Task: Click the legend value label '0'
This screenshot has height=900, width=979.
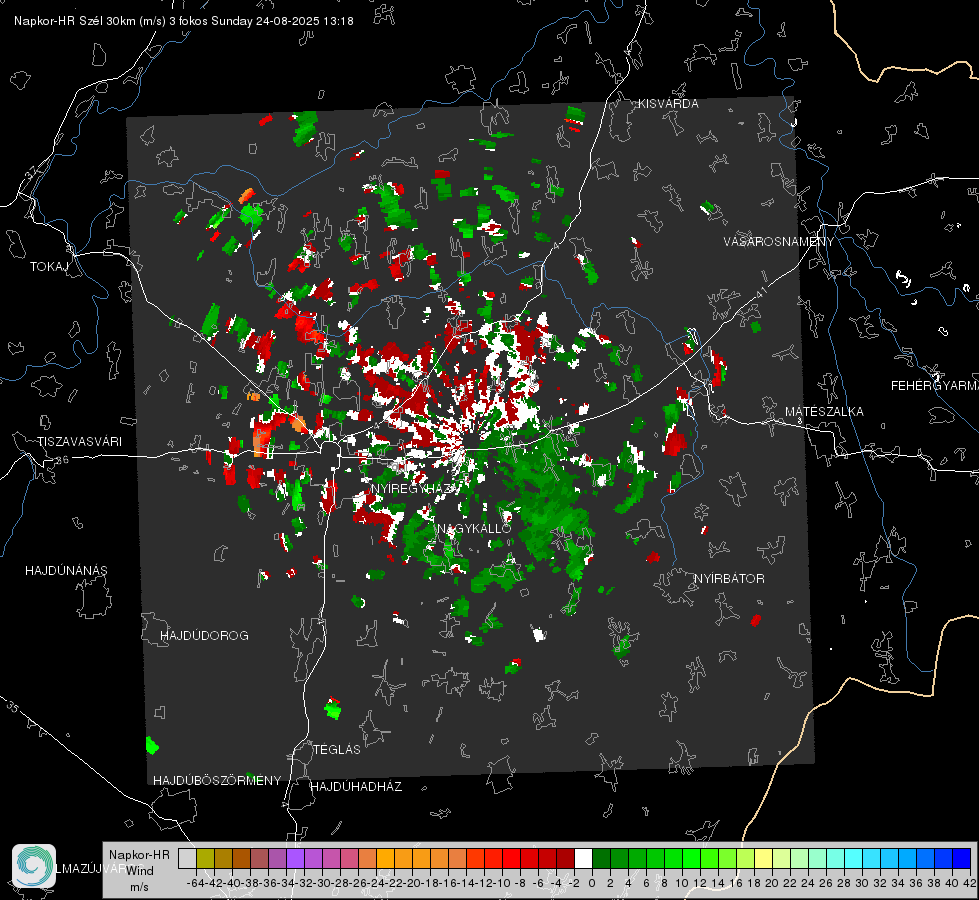Action: pyautogui.click(x=592, y=884)
